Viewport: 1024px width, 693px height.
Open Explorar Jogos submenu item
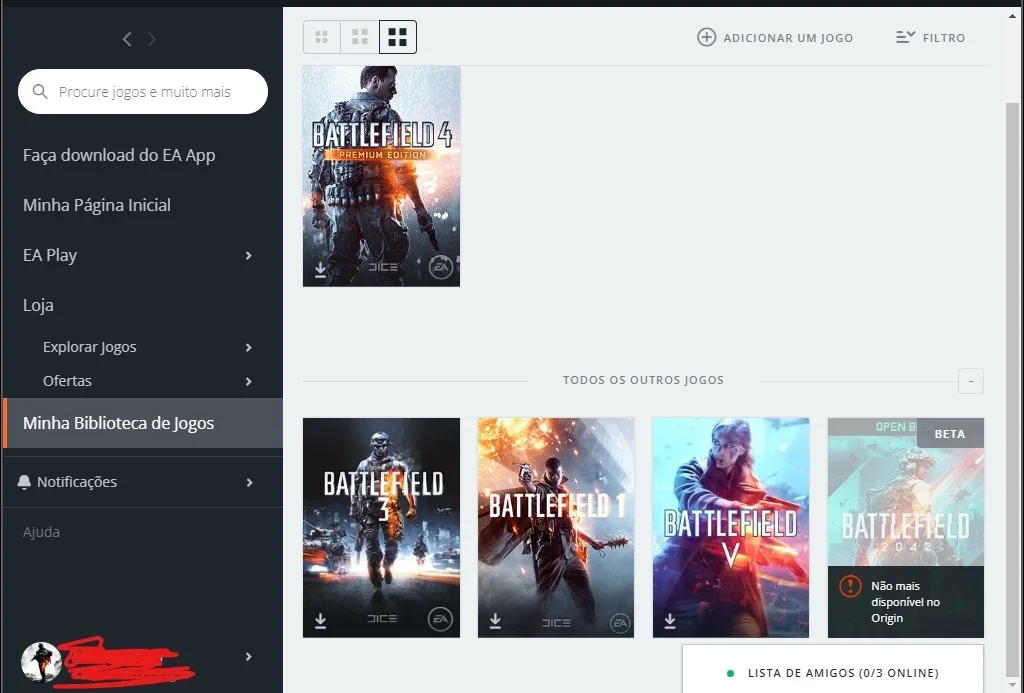point(89,347)
